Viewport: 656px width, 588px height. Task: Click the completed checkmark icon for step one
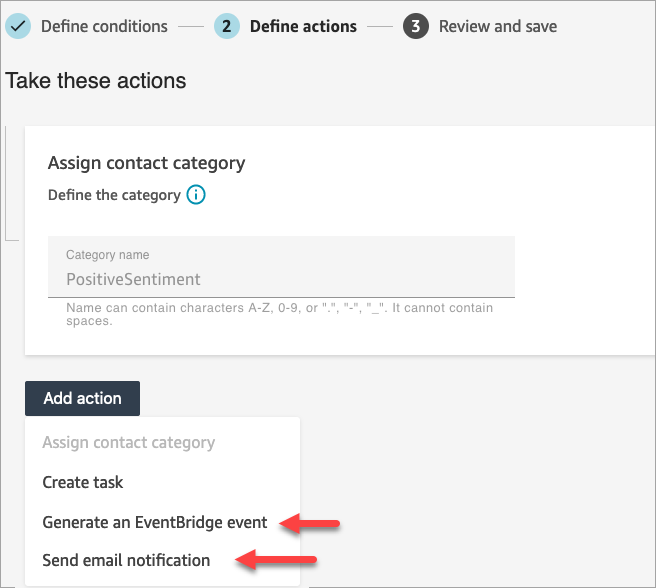(x=17, y=26)
